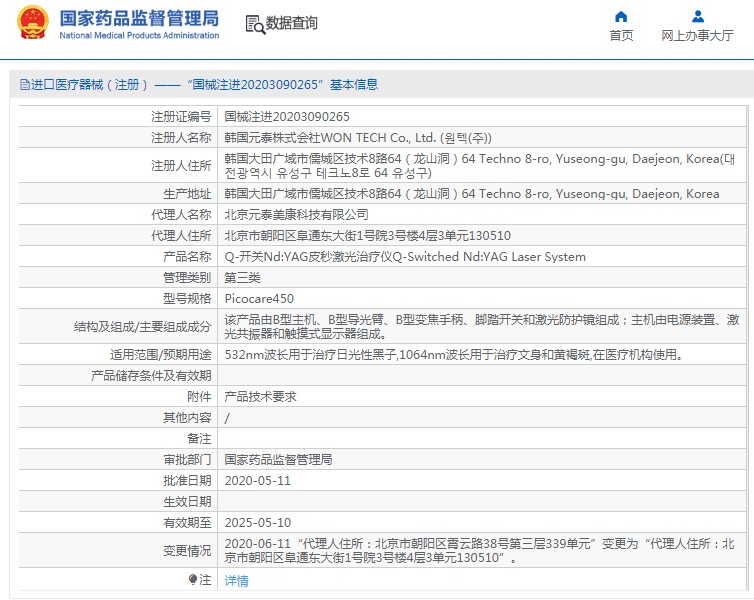Open 网上办事大厅 text link
Viewport: 754px width, 600px height.
click(x=697, y=36)
